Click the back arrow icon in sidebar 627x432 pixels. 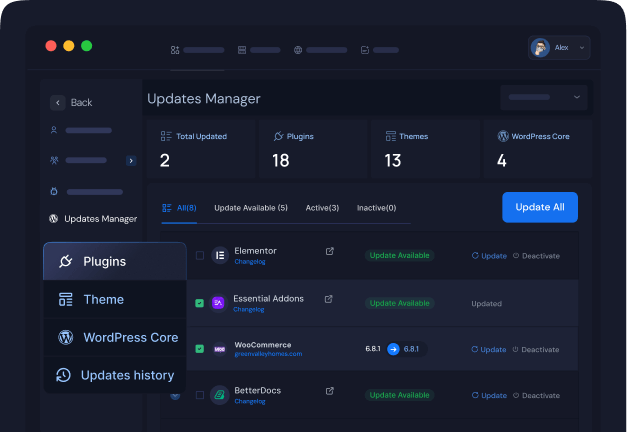(x=58, y=102)
